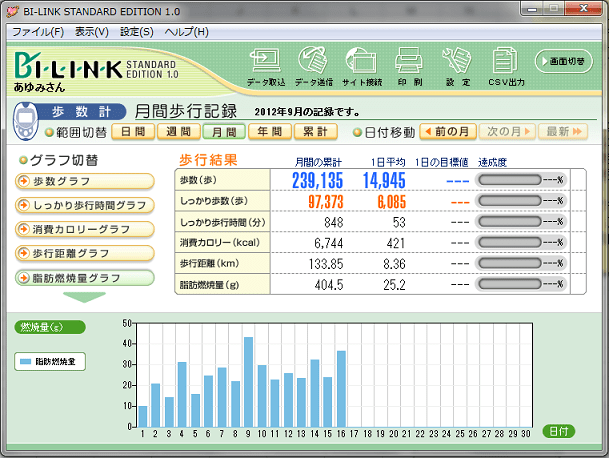Click しっかり歩行時間(分) row label
The height and width of the screenshot is (458, 609).
223,222
